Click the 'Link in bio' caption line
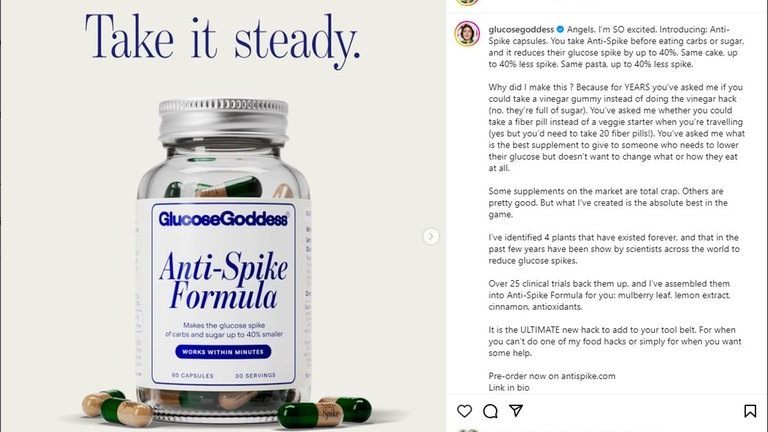Image resolution: width=768 pixels, height=432 pixels. point(509,387)
